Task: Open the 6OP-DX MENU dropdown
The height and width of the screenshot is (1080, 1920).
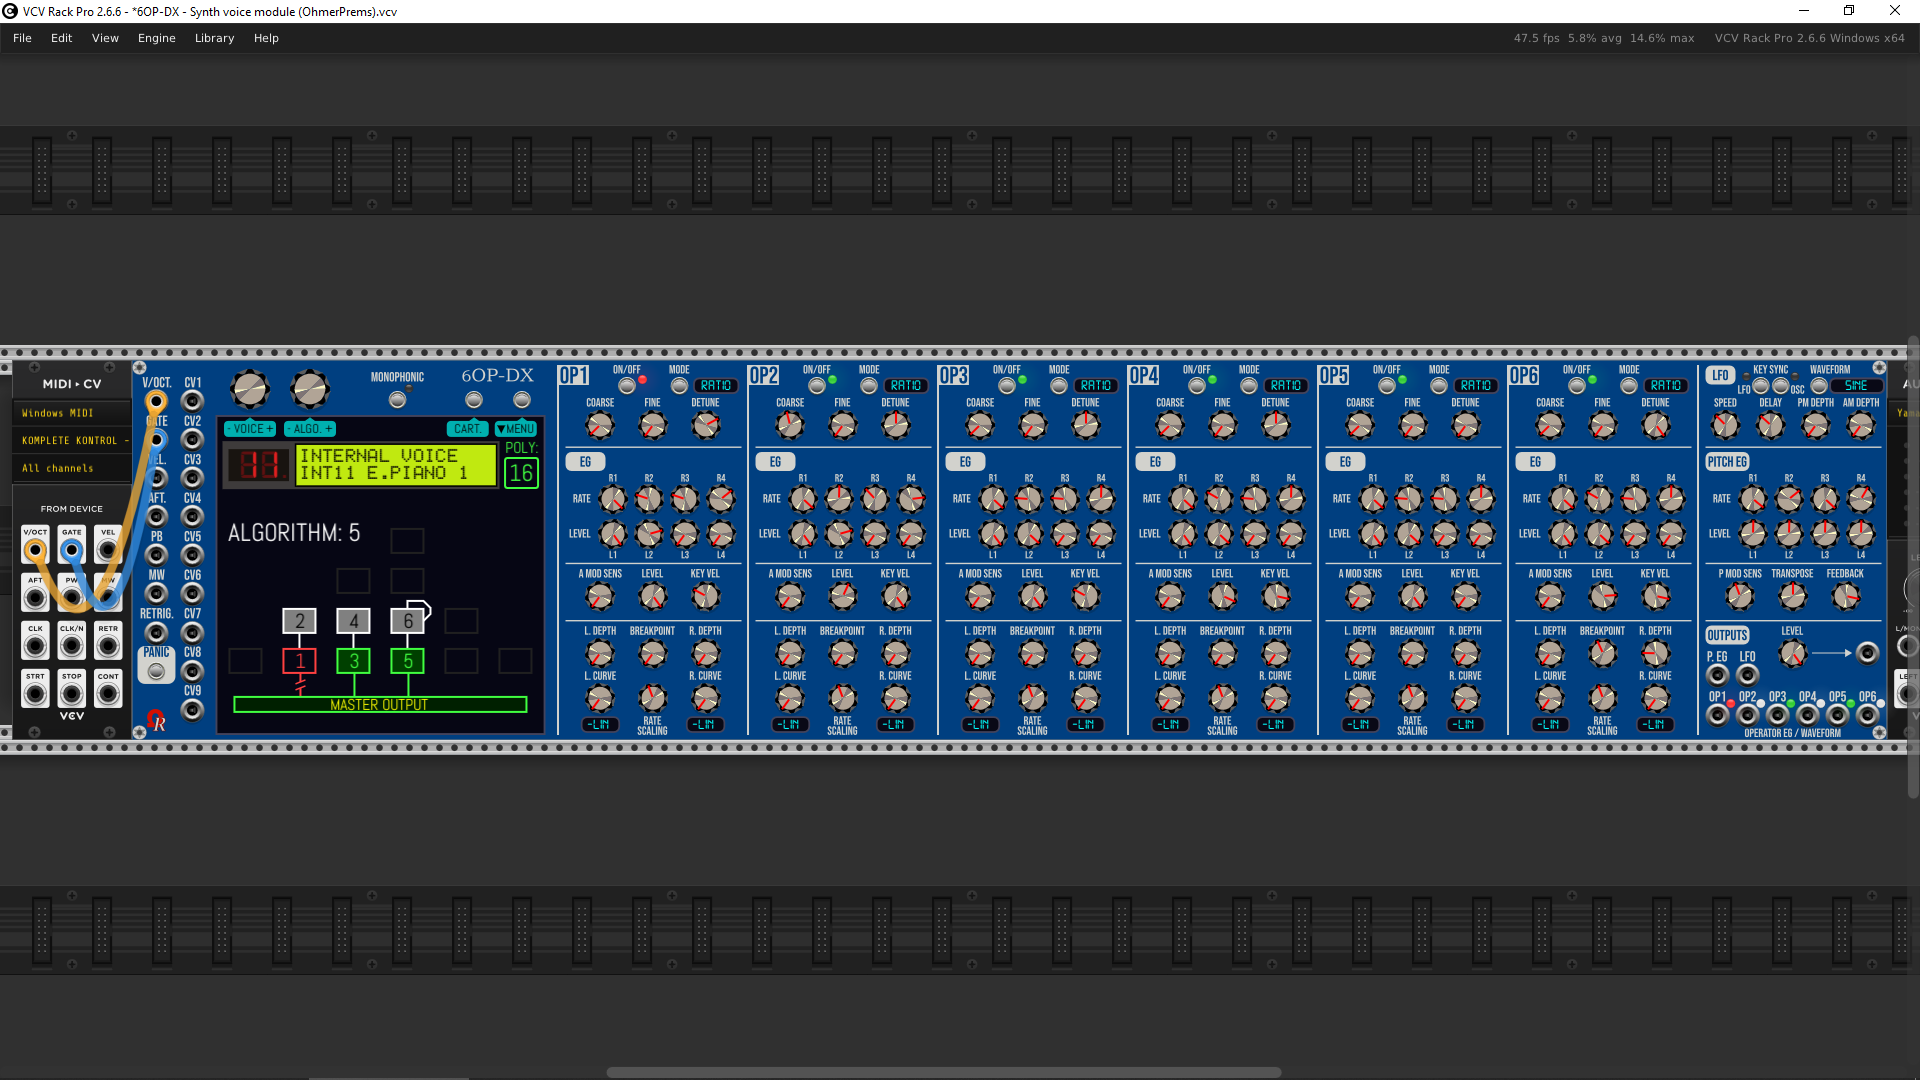Action: pyautogui.click(x=516, y=429)
